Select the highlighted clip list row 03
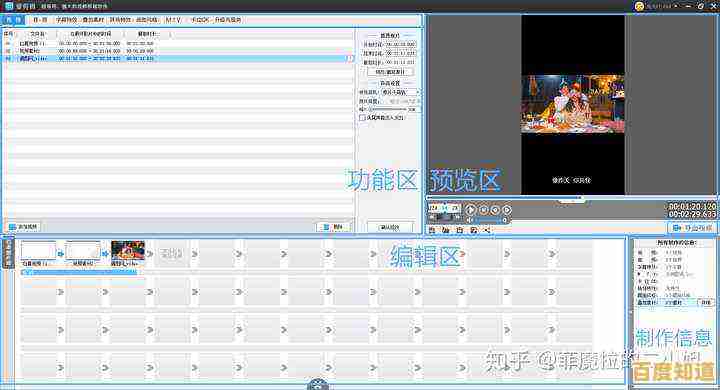720x390 pixels. 178,59
